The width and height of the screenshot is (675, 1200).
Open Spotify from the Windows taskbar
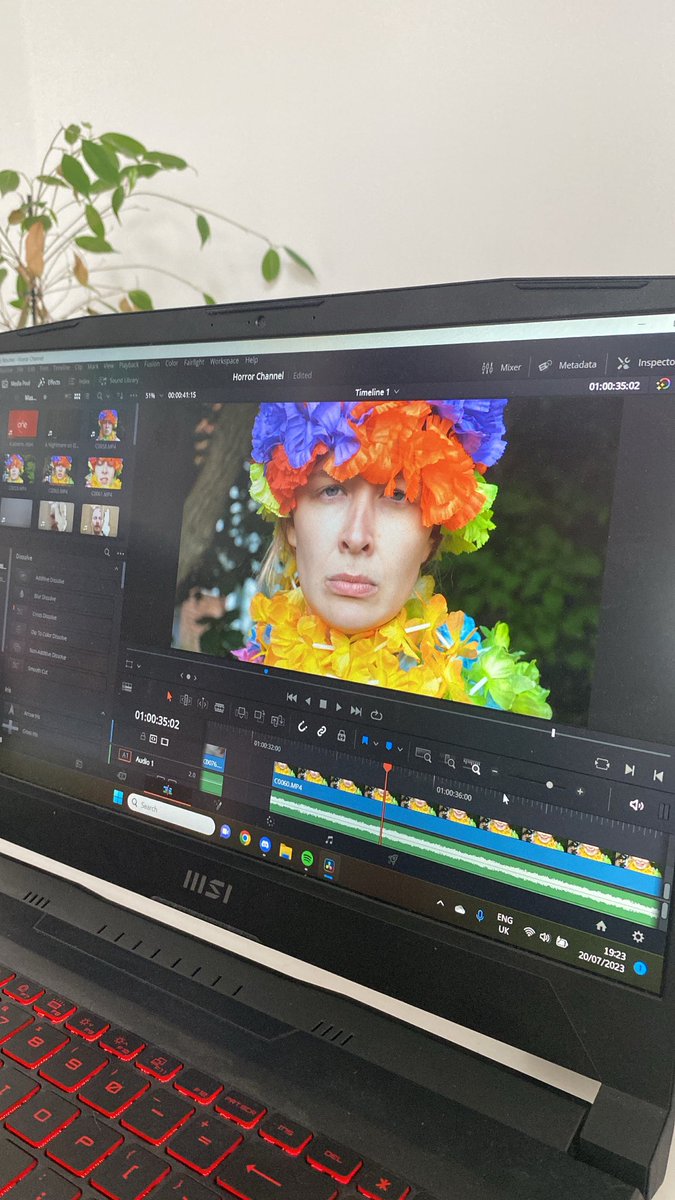click(306, 858)
